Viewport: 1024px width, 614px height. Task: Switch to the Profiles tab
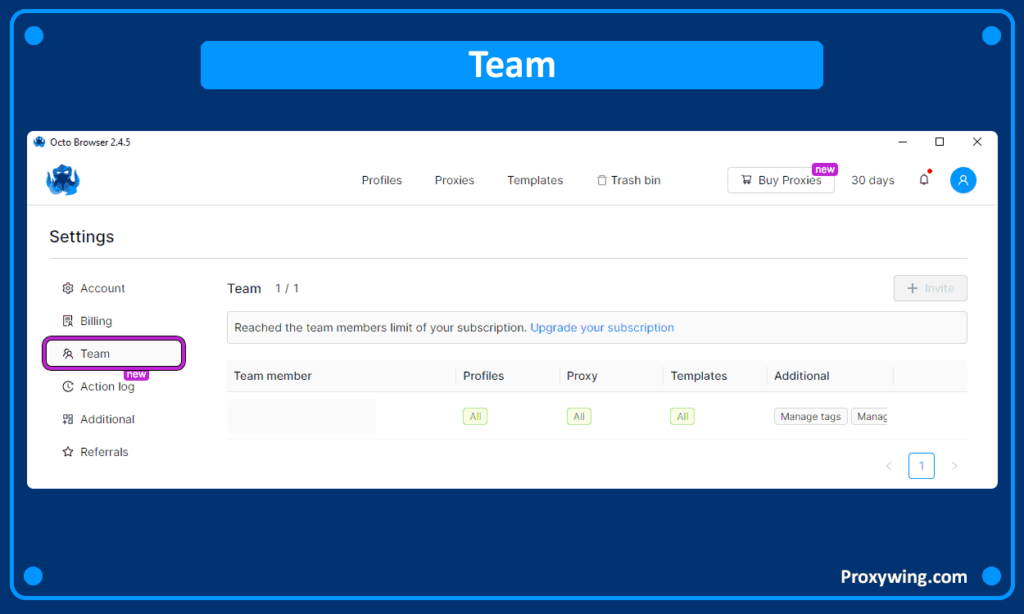(381, 180)
